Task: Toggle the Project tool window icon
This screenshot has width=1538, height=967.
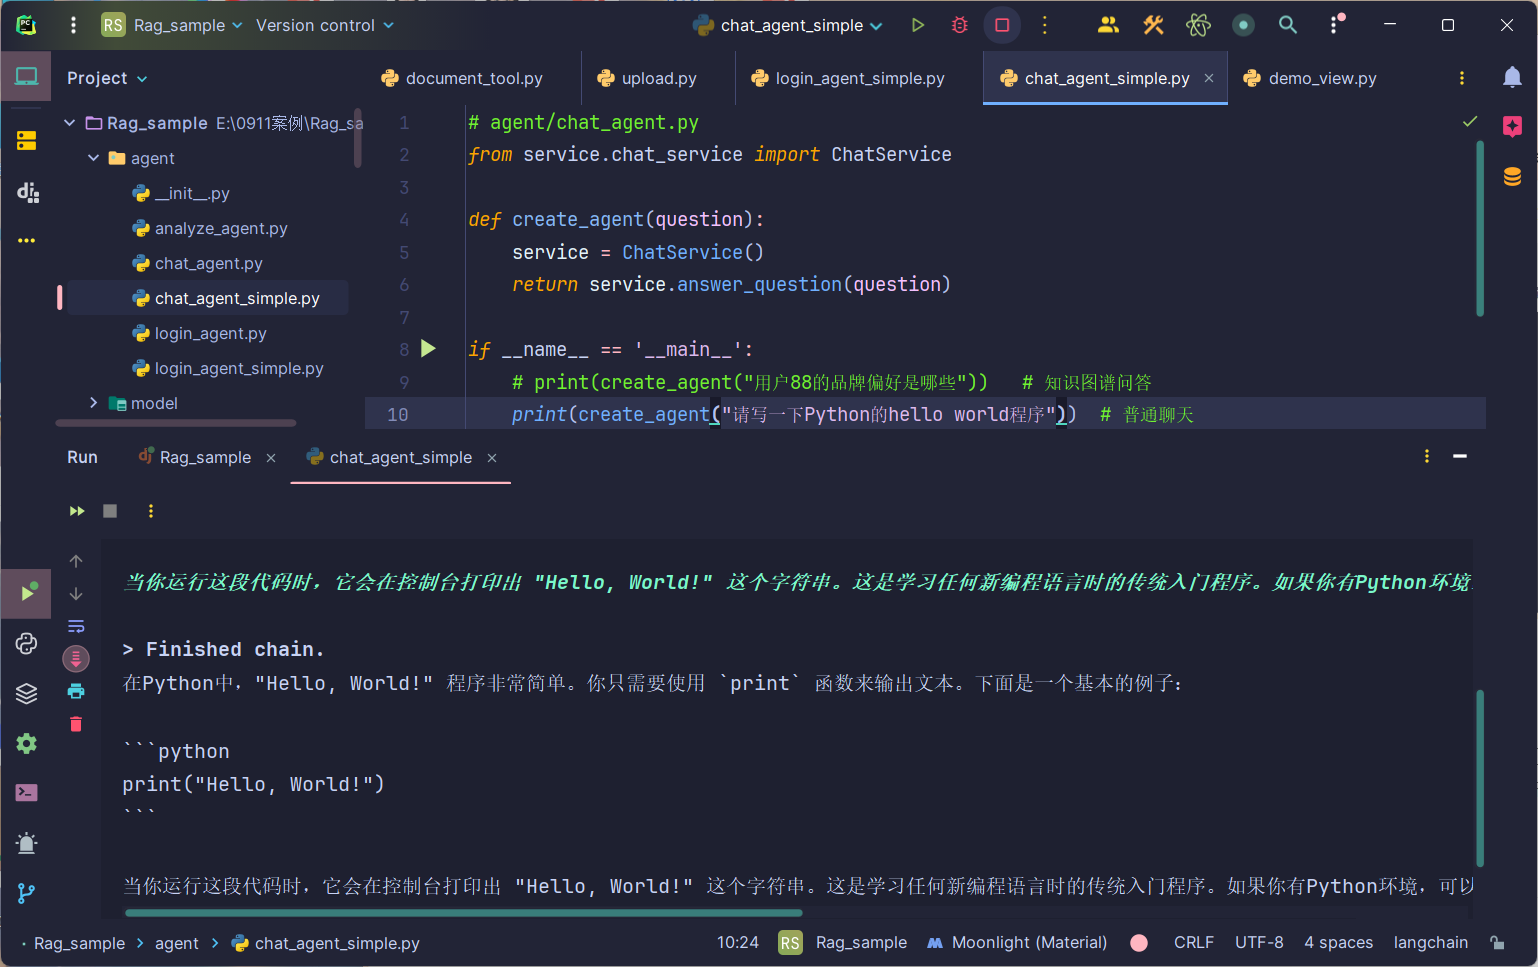Action: click(26, 77)
